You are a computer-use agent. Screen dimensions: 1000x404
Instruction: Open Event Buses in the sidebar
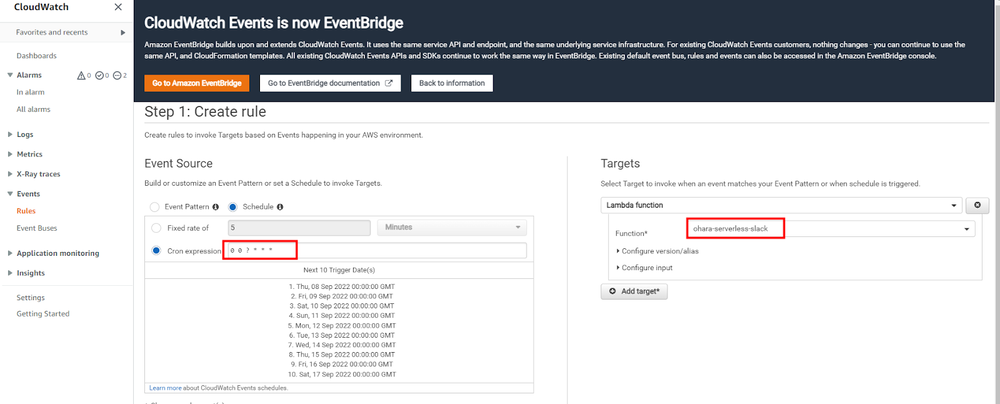tap(35, 228)
